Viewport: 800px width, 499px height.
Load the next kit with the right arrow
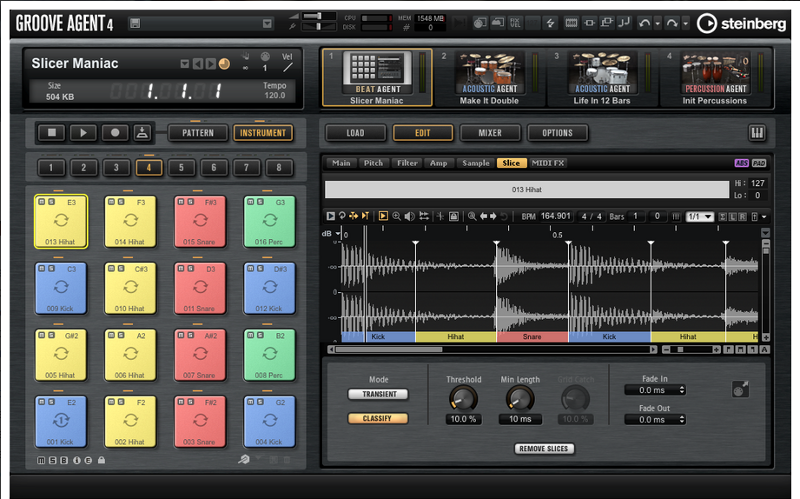click(210, 64)
